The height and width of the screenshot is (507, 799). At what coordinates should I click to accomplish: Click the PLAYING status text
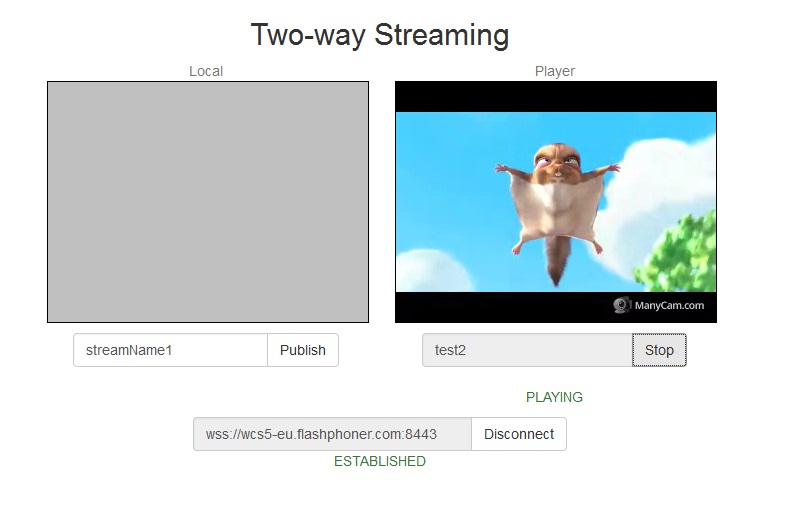click(x=554, y=397)
